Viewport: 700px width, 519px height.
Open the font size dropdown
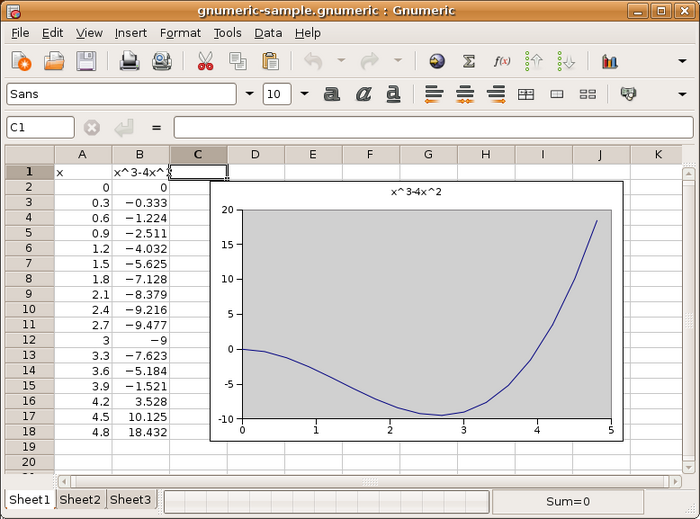click(x=303, y=94)
